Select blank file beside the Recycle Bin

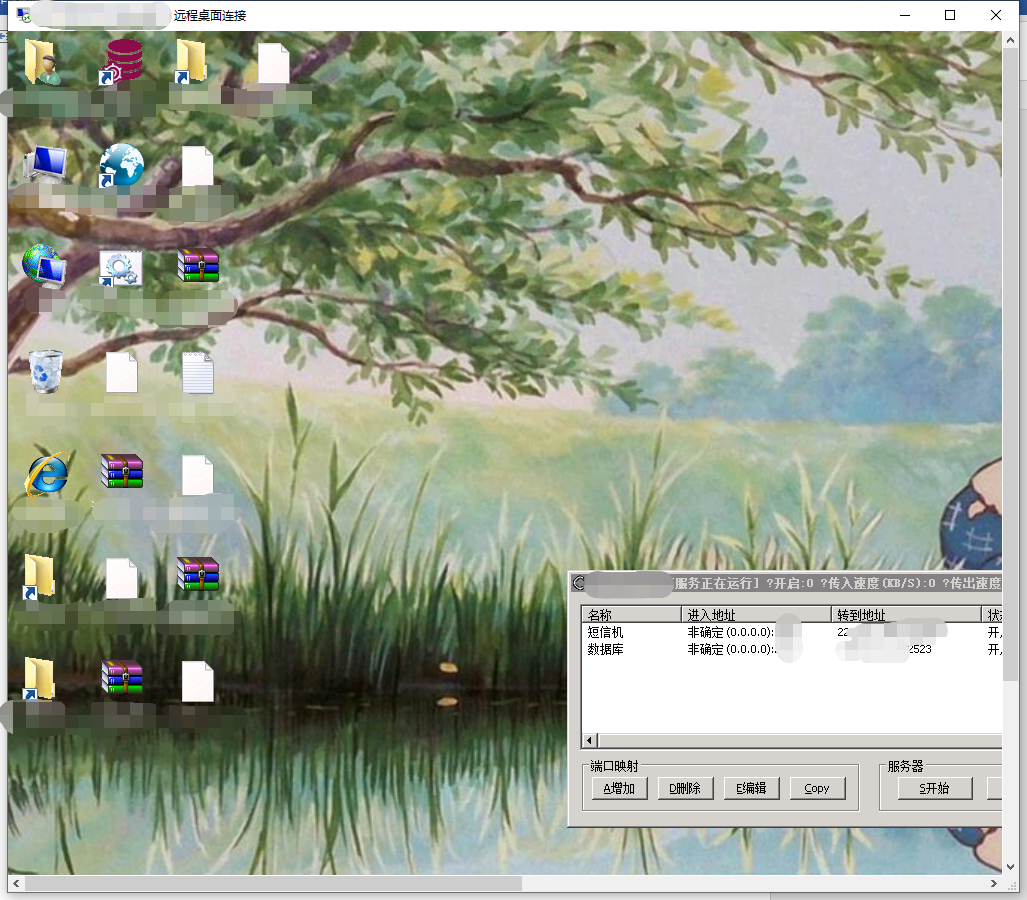(122, 372)
